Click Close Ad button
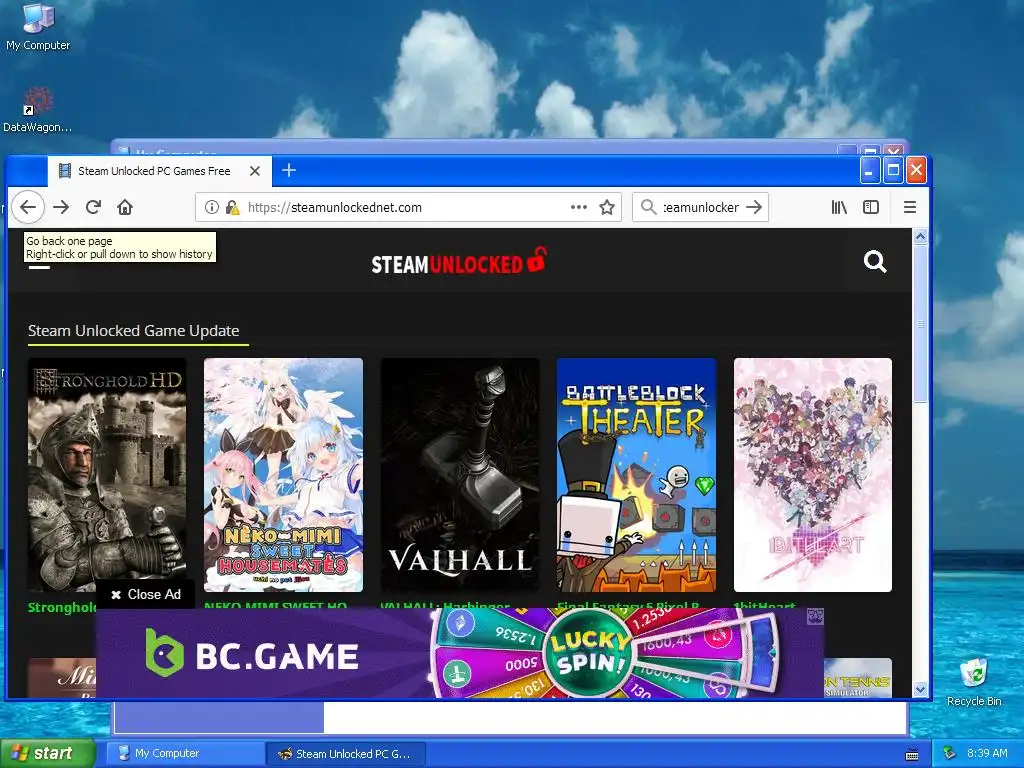The height and width of the screenshot is (768, 1024). (x=146, y=594)
